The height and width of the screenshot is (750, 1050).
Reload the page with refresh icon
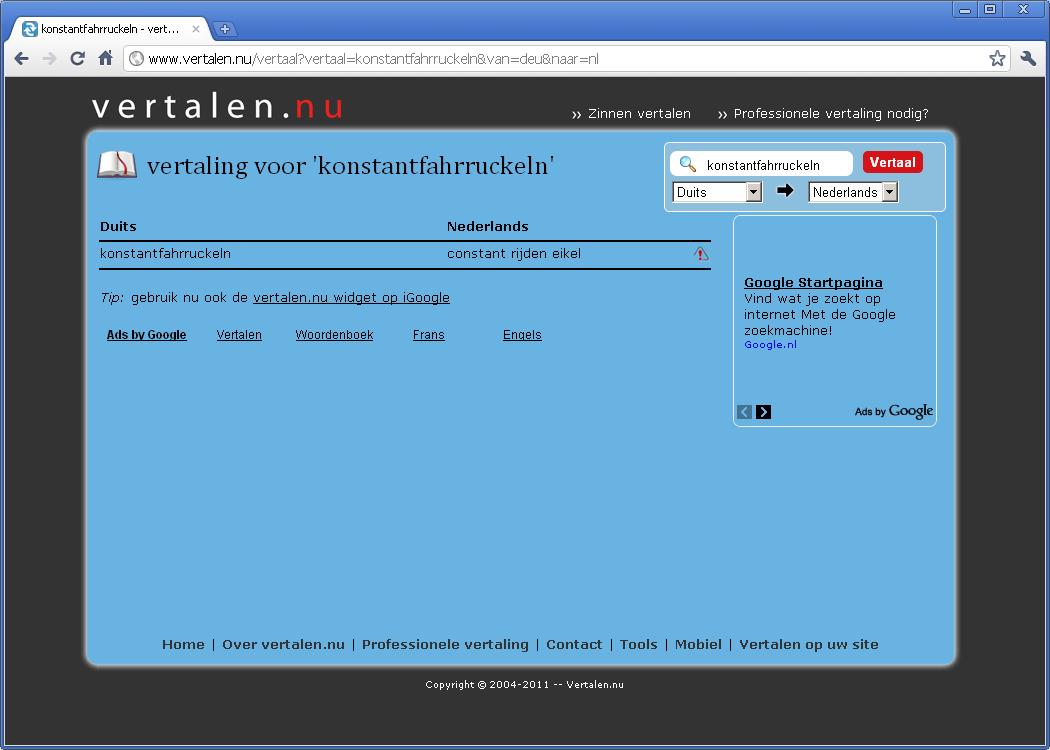click(x=77, y=59)
